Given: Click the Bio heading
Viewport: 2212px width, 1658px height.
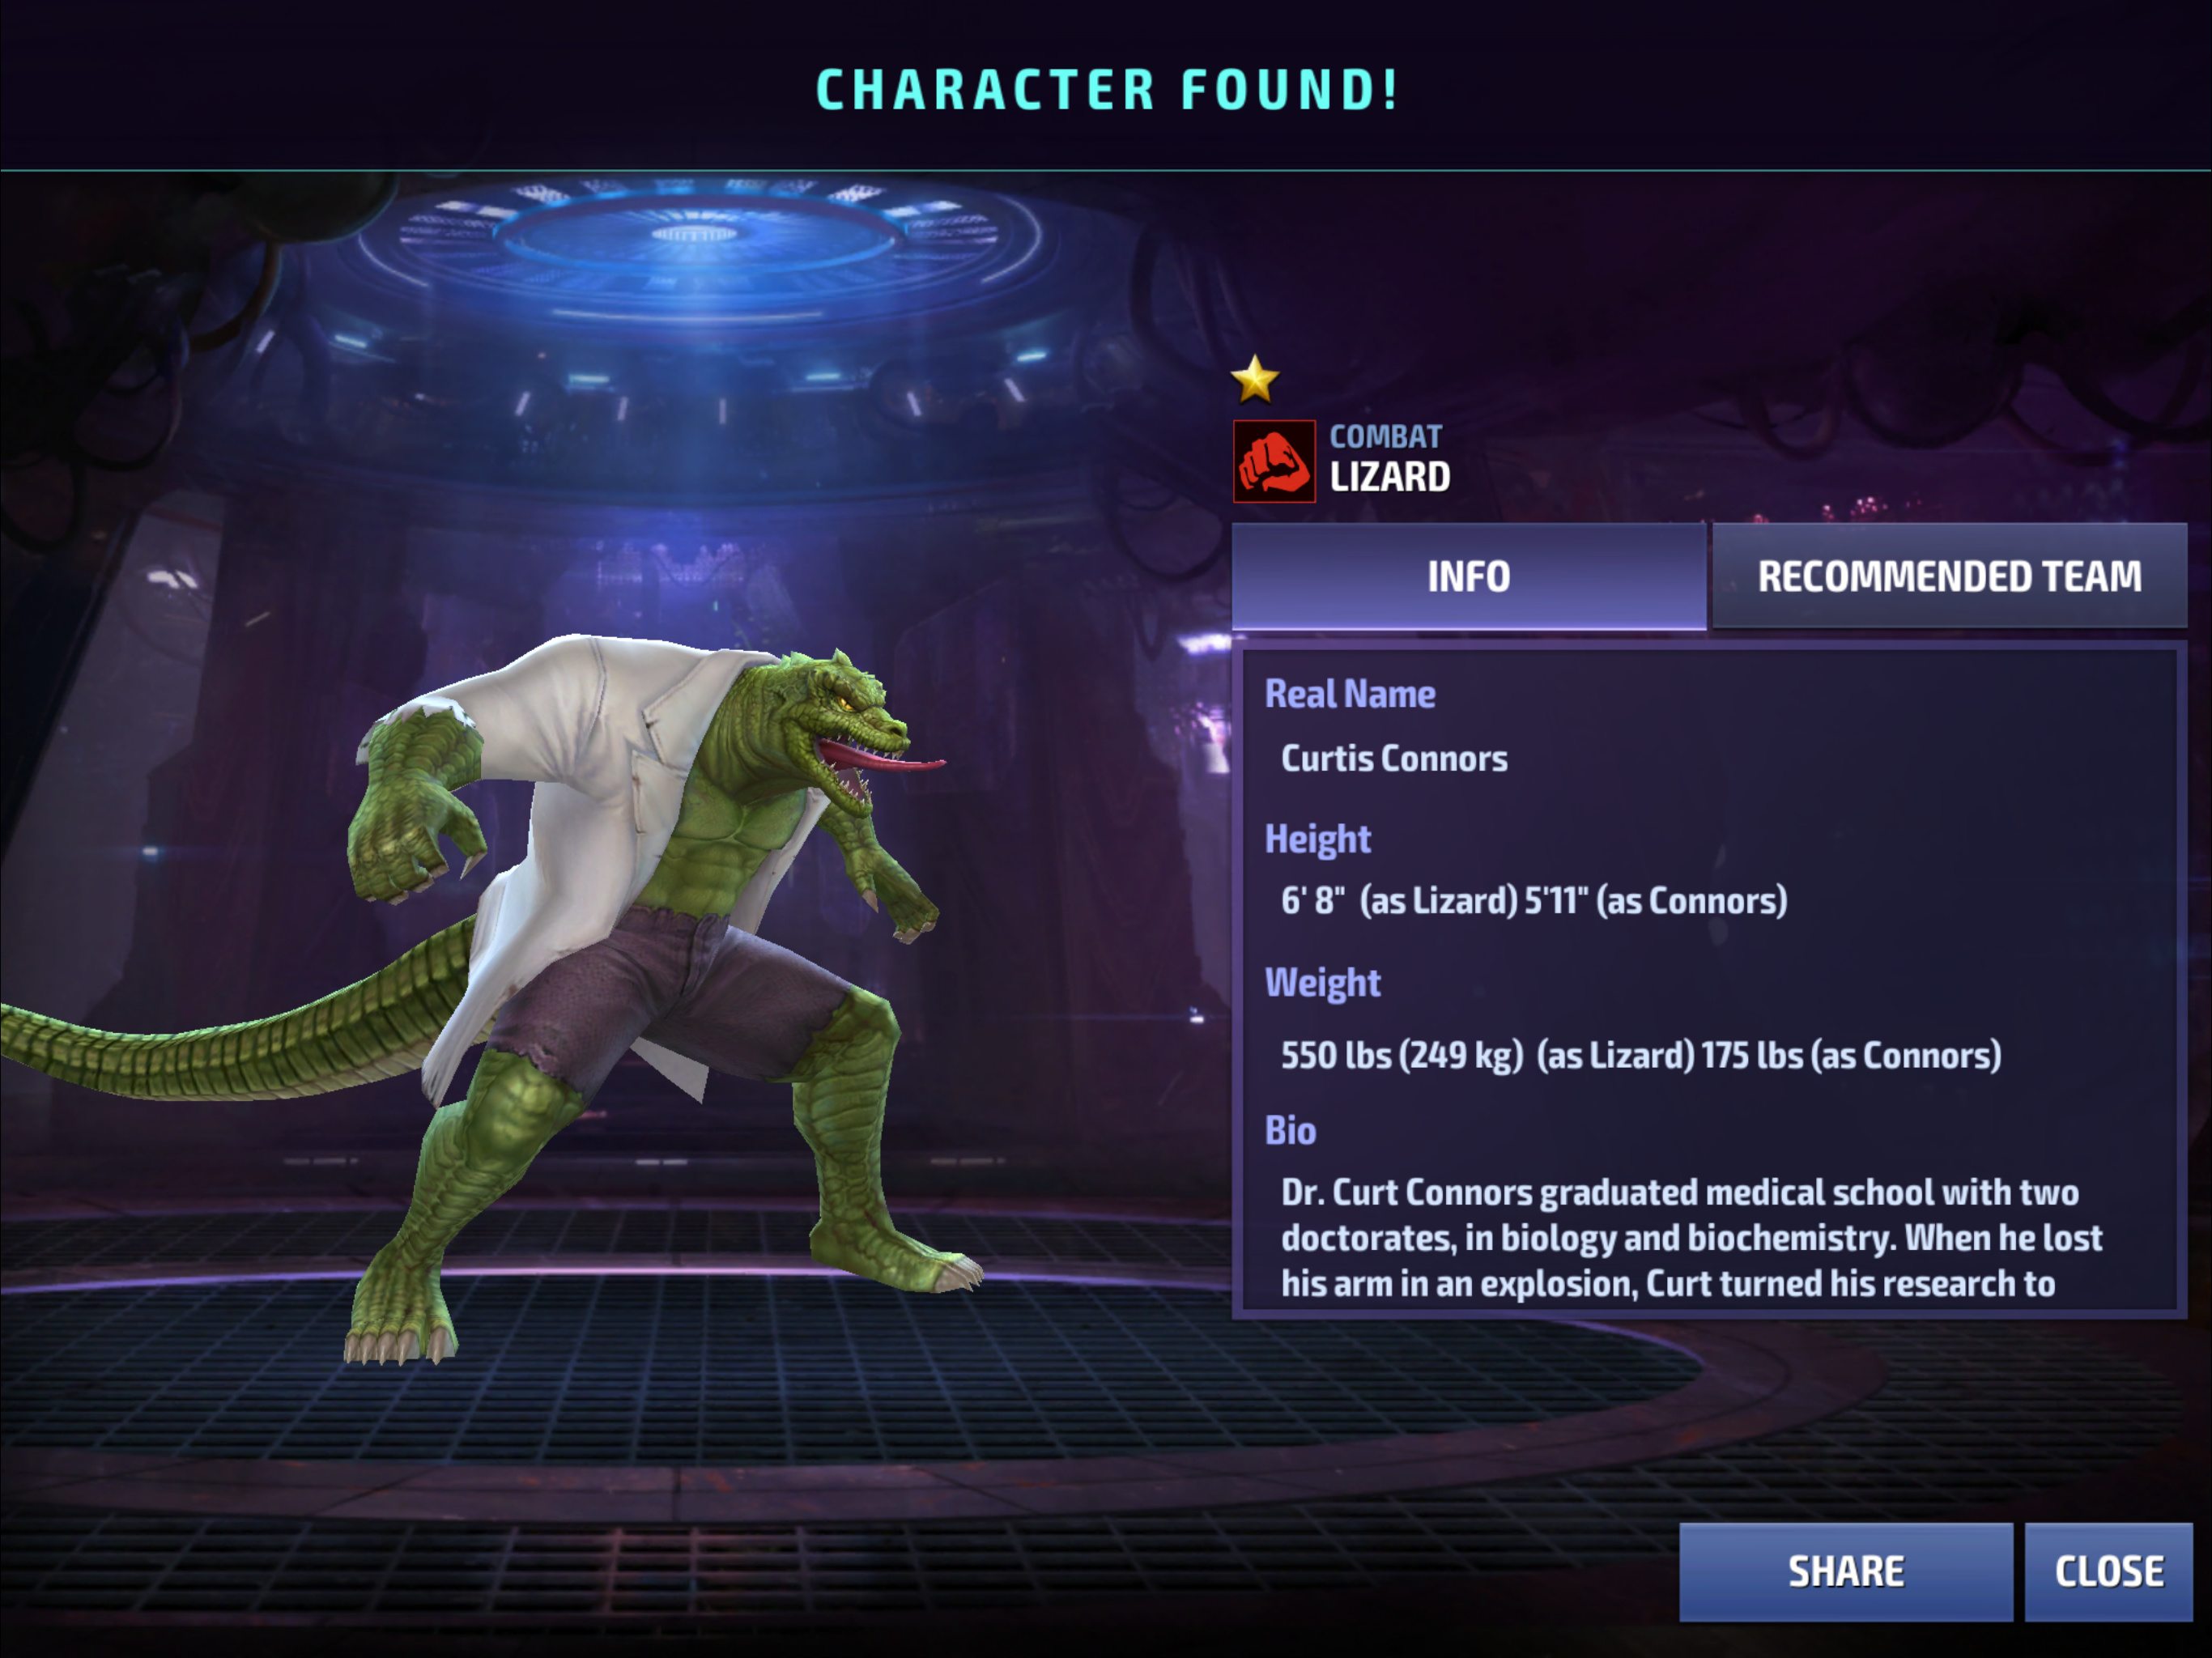Looking at the screenshot, I should click(x=1290, y=1130).
